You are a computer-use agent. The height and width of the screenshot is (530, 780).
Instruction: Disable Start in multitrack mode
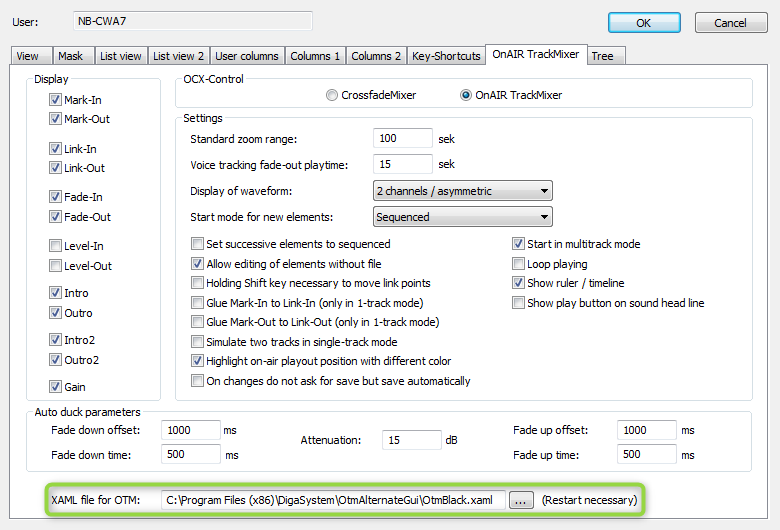click(x=518, y=244)
